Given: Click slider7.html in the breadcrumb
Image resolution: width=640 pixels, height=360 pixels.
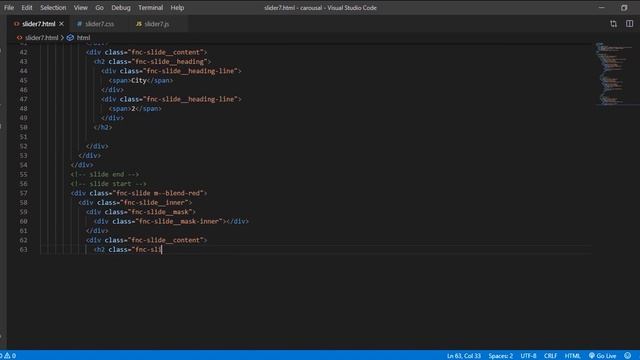Looking at the screenshot, I should (x=41, y=38).
